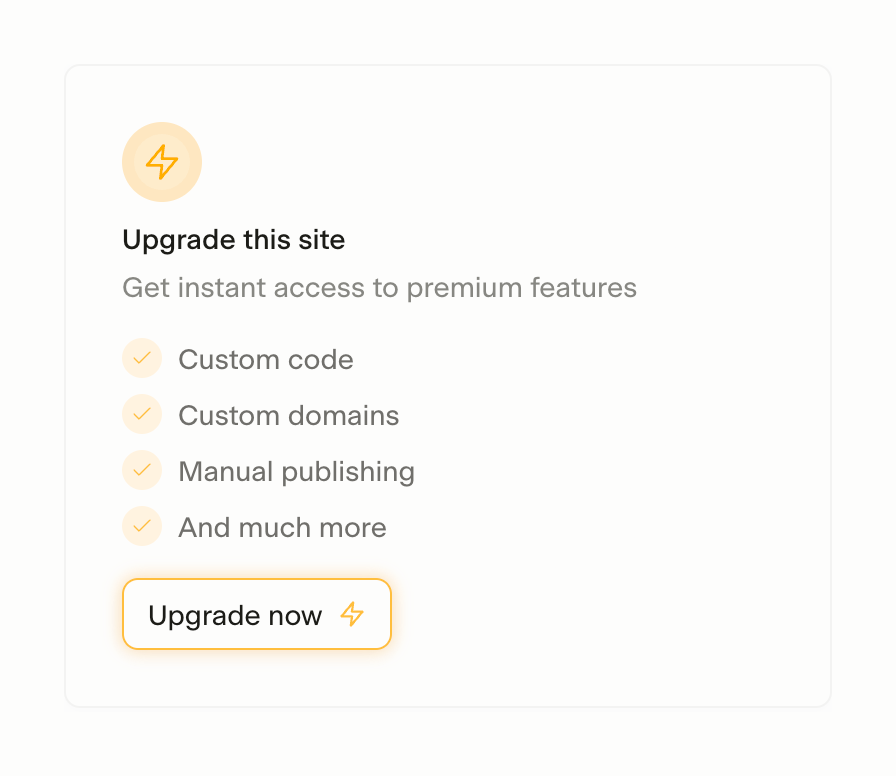Screen dimensions: 896x776
Task: Click the premium features subtitle text
Action: coord(379,287)
